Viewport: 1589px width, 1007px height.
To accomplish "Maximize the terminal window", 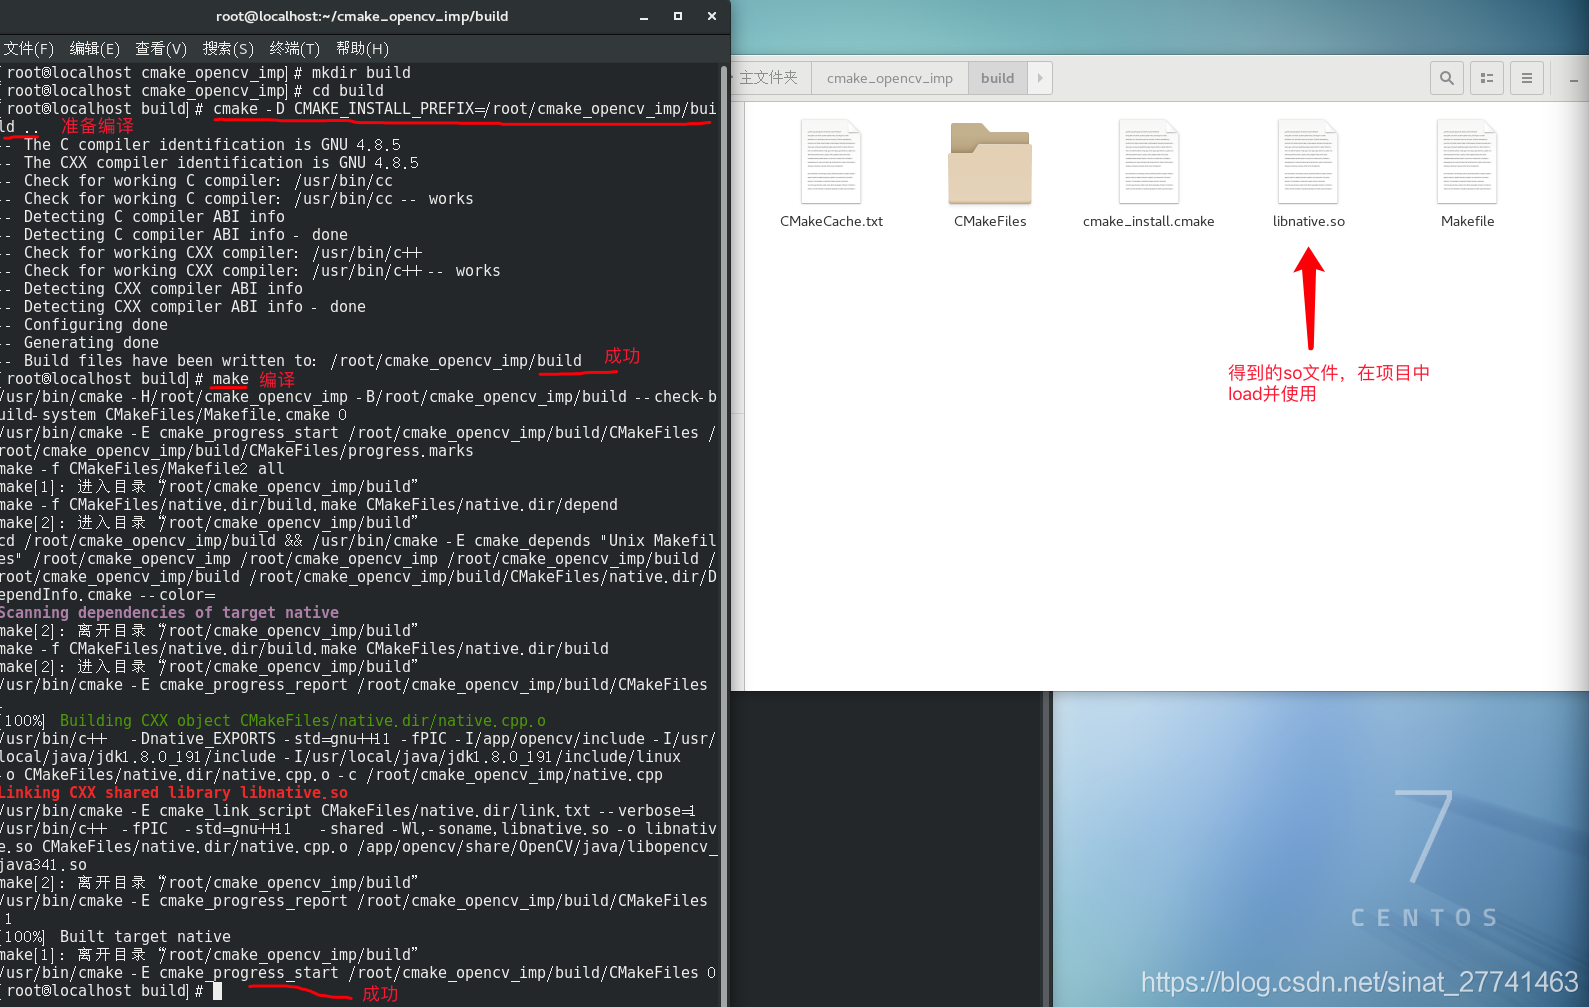I will click(678, 16).
